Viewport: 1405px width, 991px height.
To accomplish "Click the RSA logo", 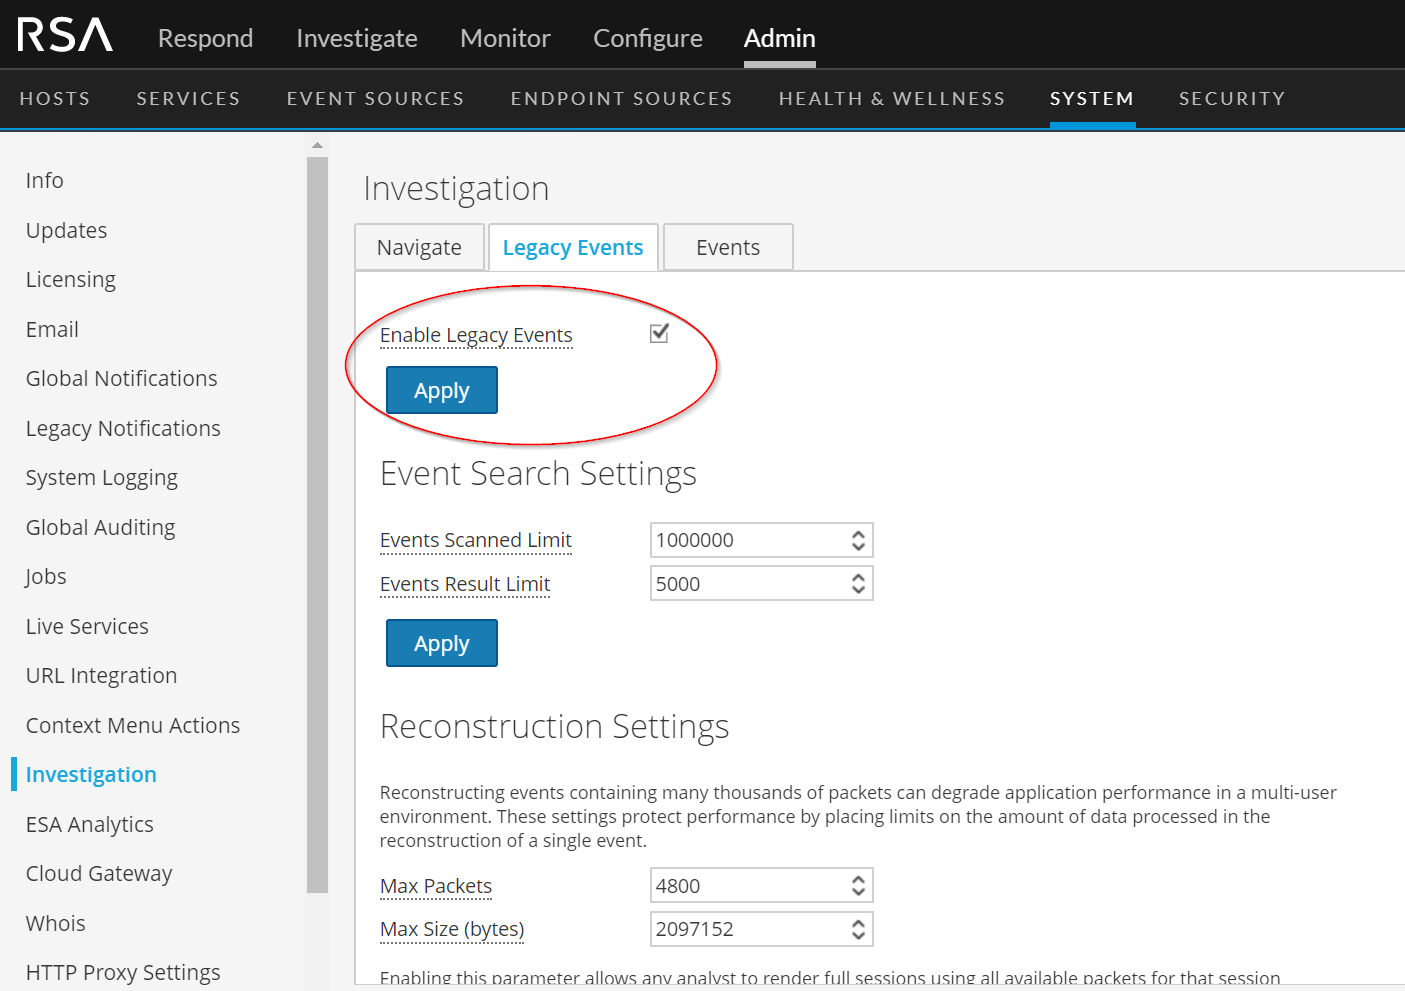I will (x=65, y=36).
